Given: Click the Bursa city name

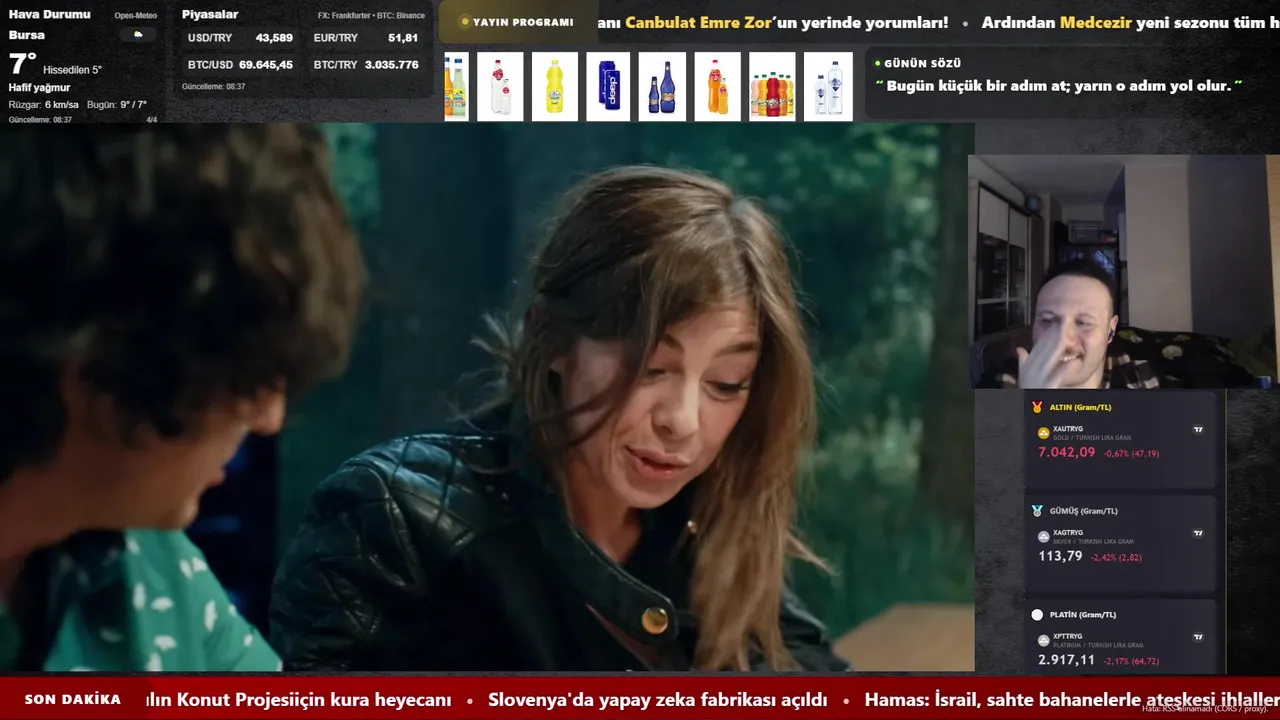Looking at the screenshot, I should [27, 35].
